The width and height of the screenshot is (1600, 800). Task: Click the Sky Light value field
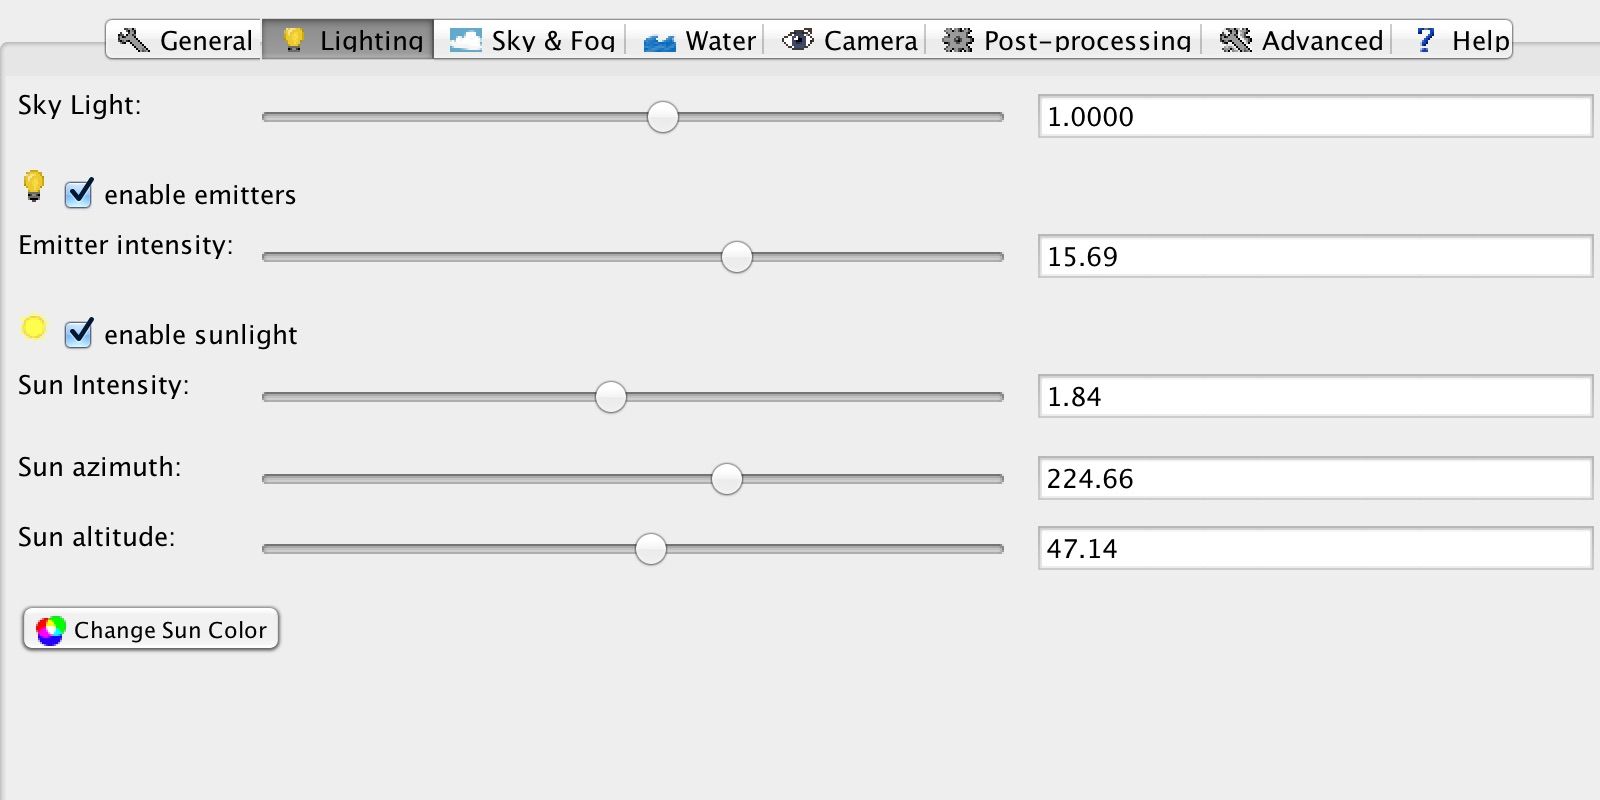pyautogui.click(x=1314, y=117)
